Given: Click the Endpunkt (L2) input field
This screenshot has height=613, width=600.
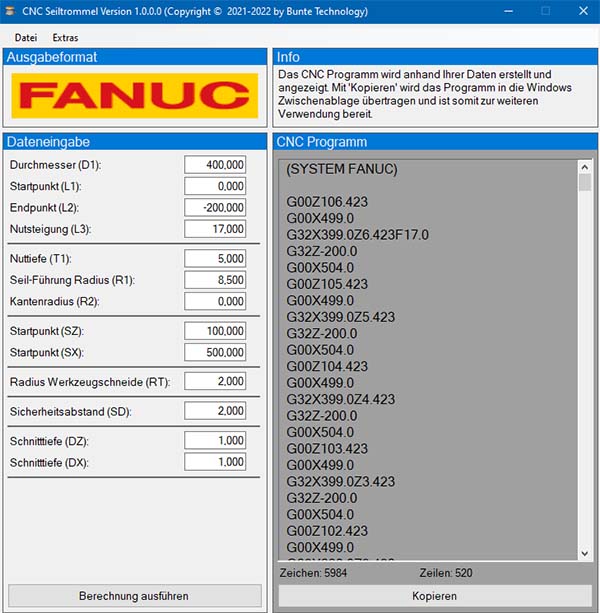Looking at the screenshot, I should click(215, 207).
